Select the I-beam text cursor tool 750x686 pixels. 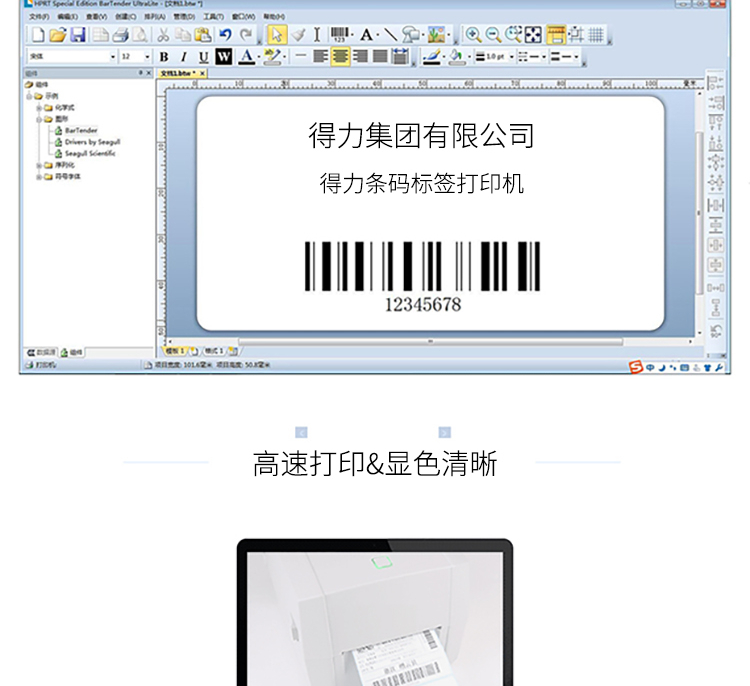point(317,35)
